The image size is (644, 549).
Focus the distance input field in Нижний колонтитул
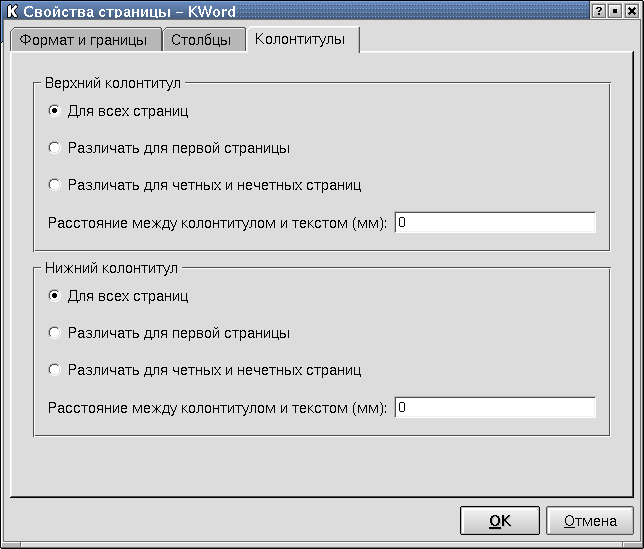tap(495, 408)
